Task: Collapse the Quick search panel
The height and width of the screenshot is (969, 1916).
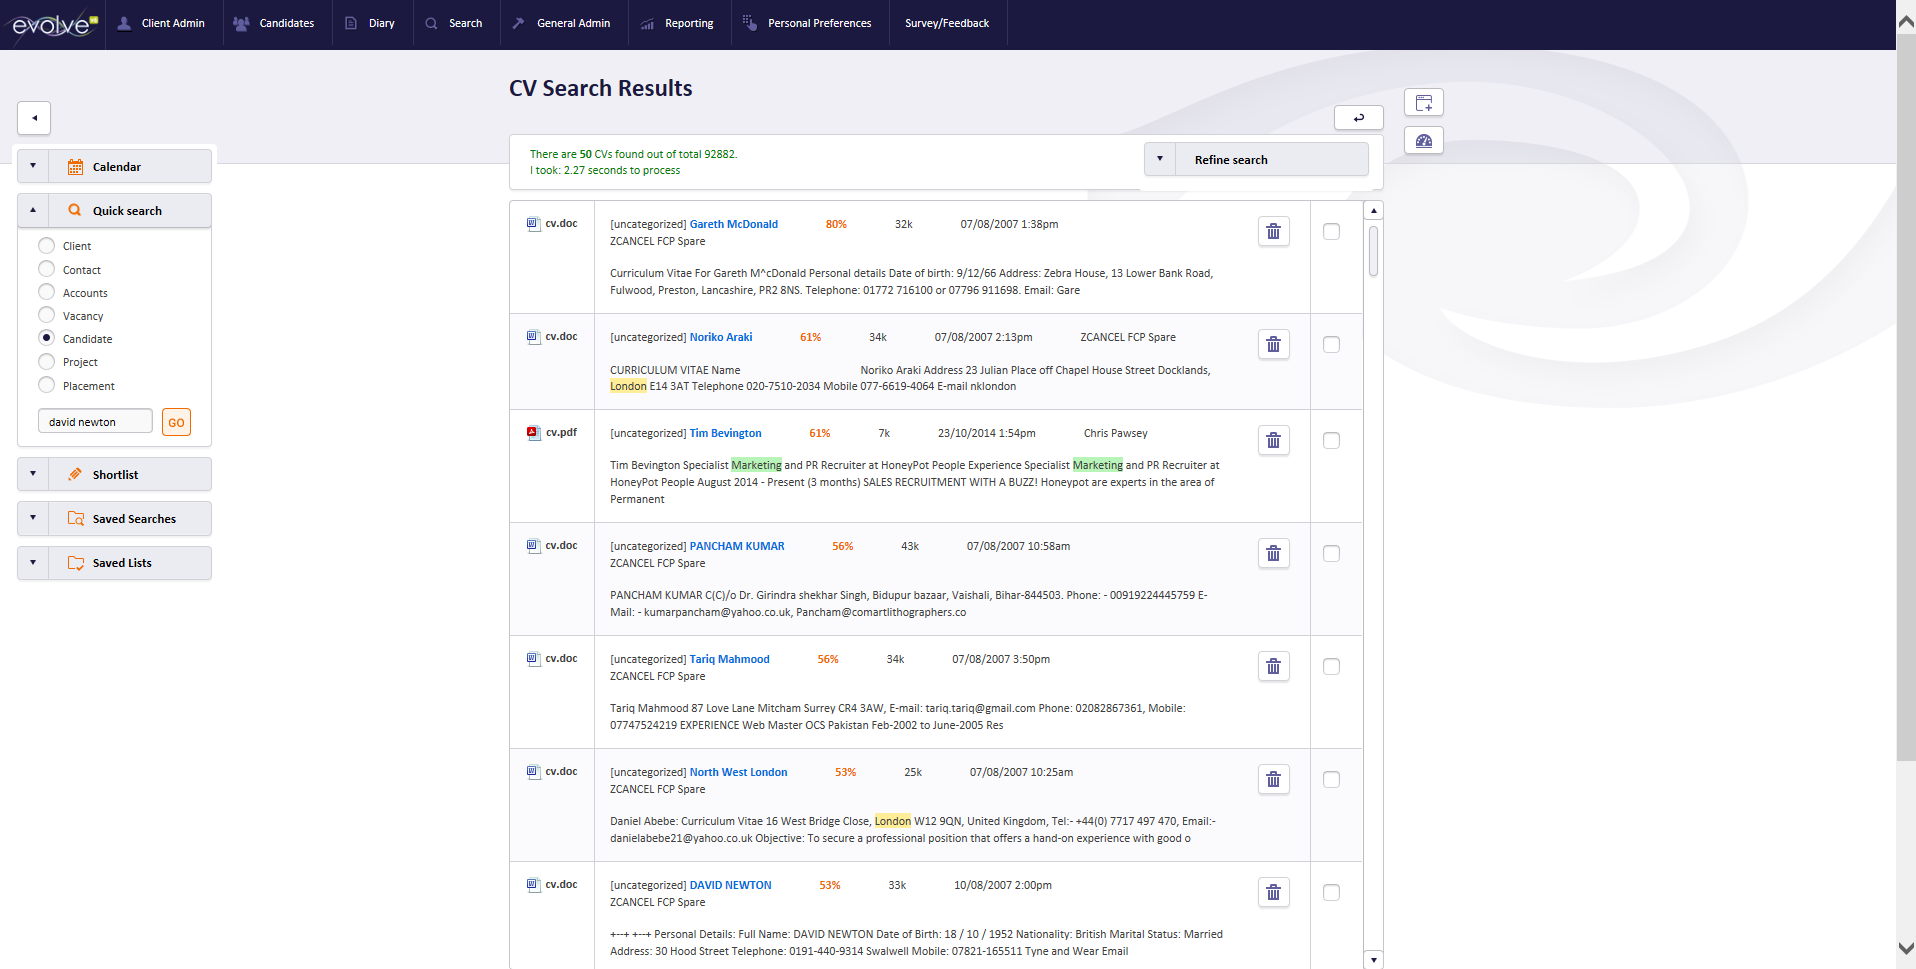Action: pyautogui.click(x=32, y=209)
